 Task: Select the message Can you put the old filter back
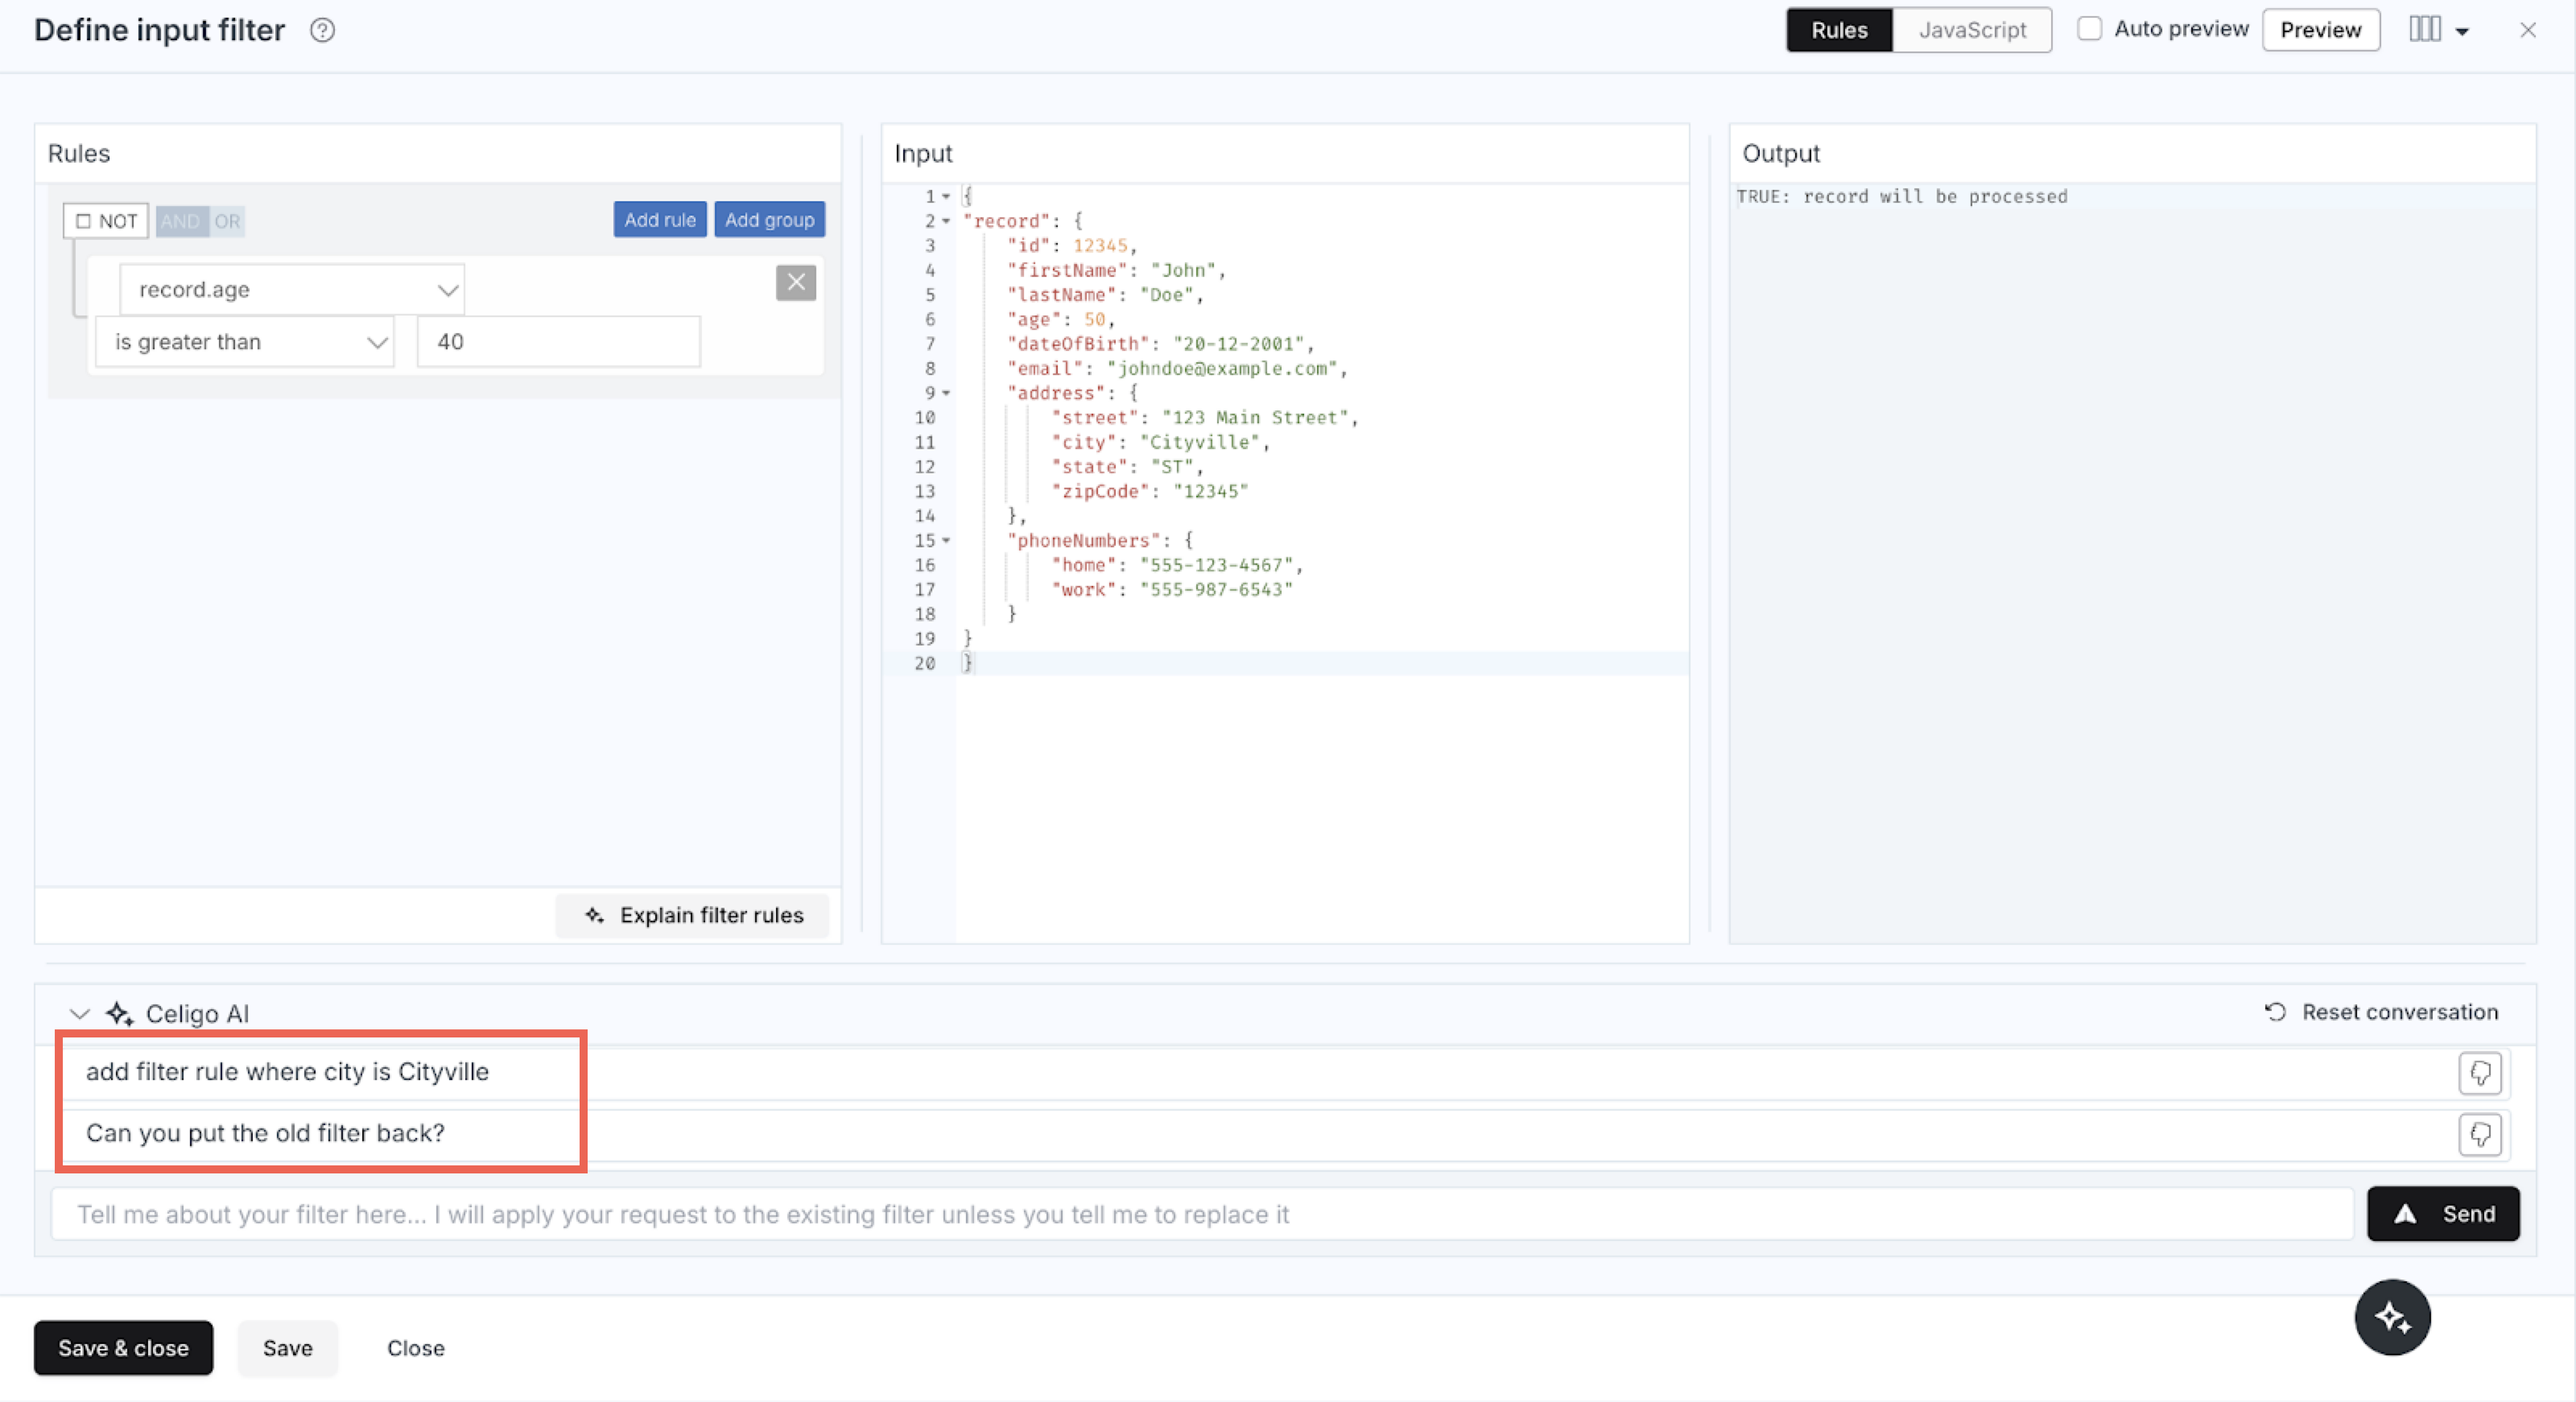265,1133
